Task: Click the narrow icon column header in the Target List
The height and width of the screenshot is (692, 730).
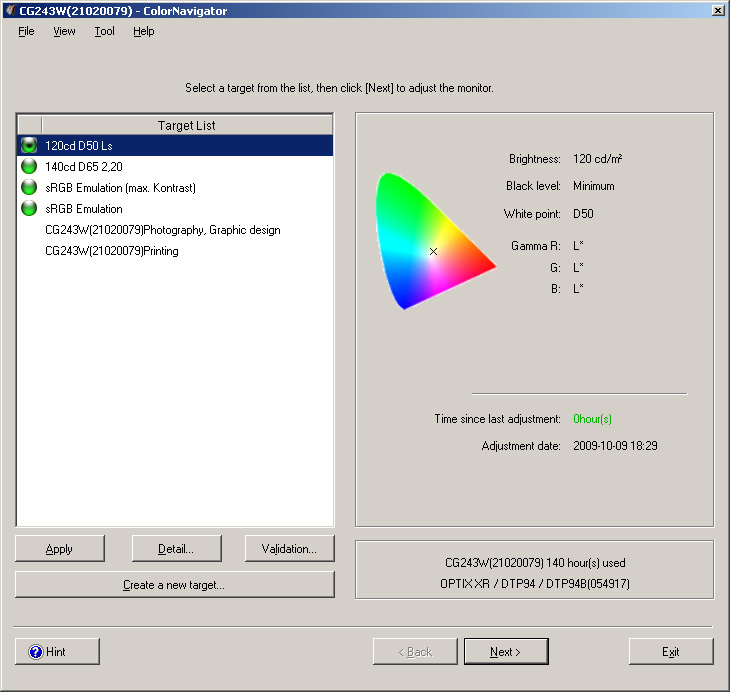Action: point(29,125)
